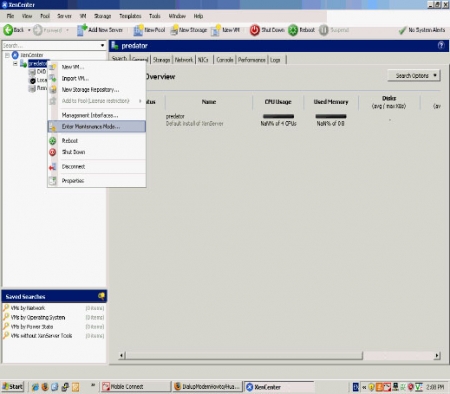Switch to the NICs tab

203,60
